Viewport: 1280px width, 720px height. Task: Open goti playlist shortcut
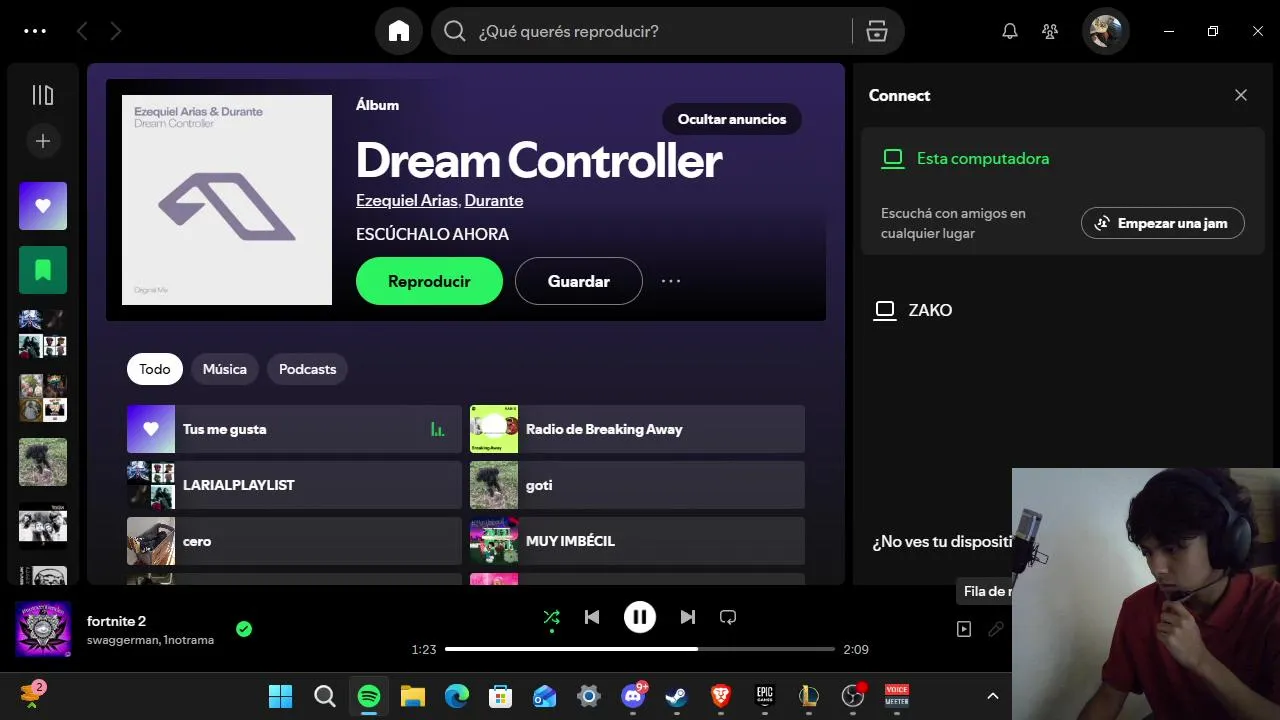[637, 485]
